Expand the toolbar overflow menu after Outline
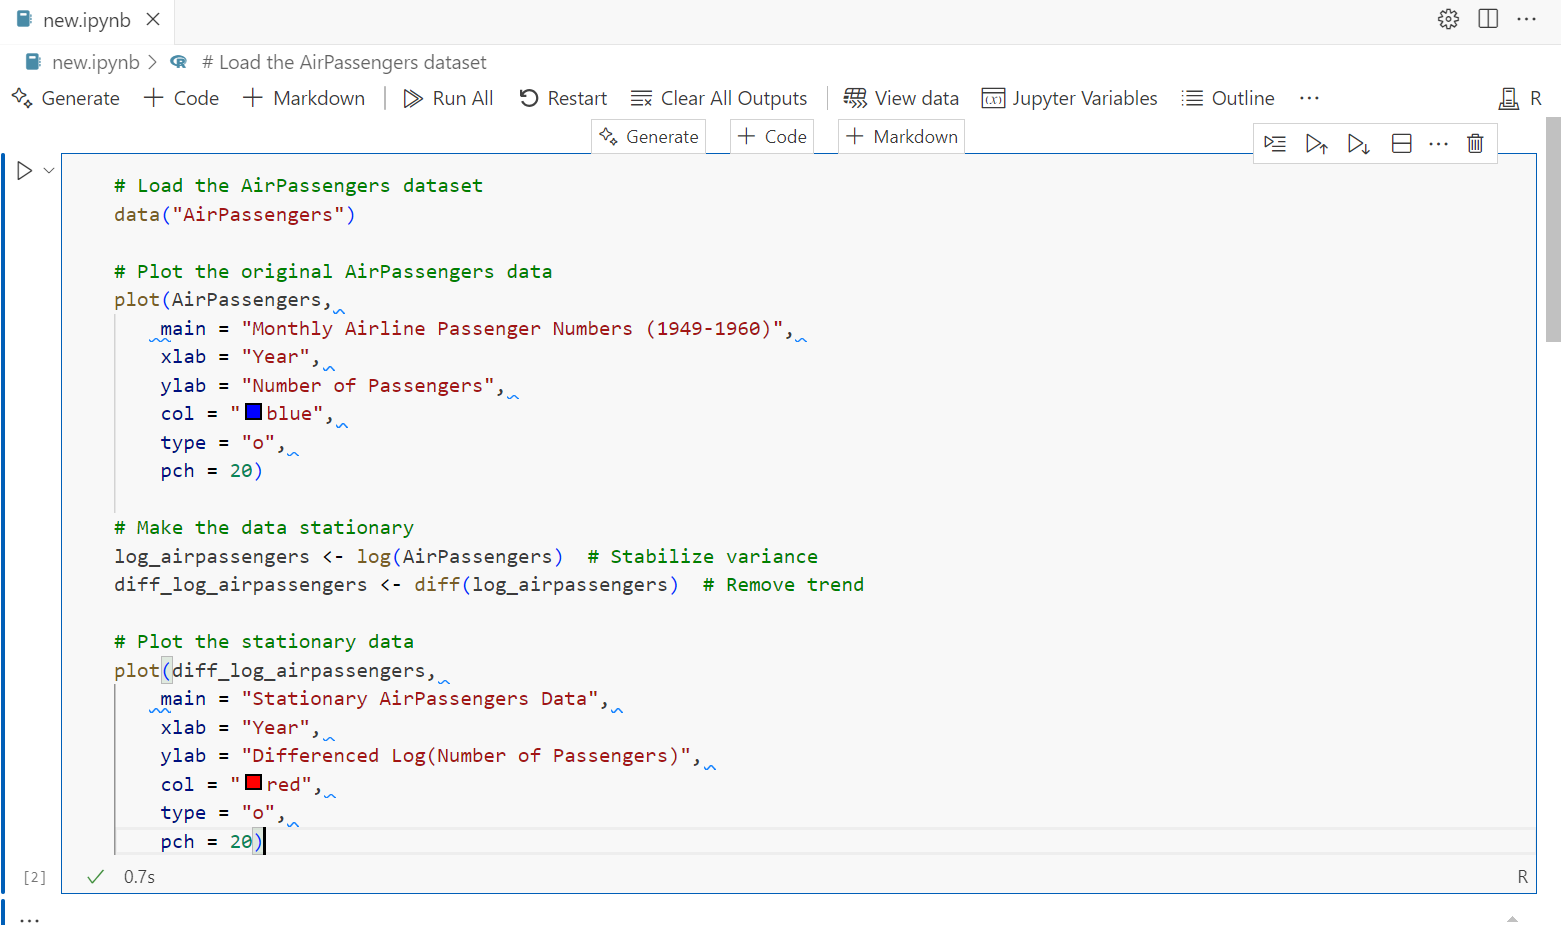The image size is (1561, 925). [x=1309, y=98]
